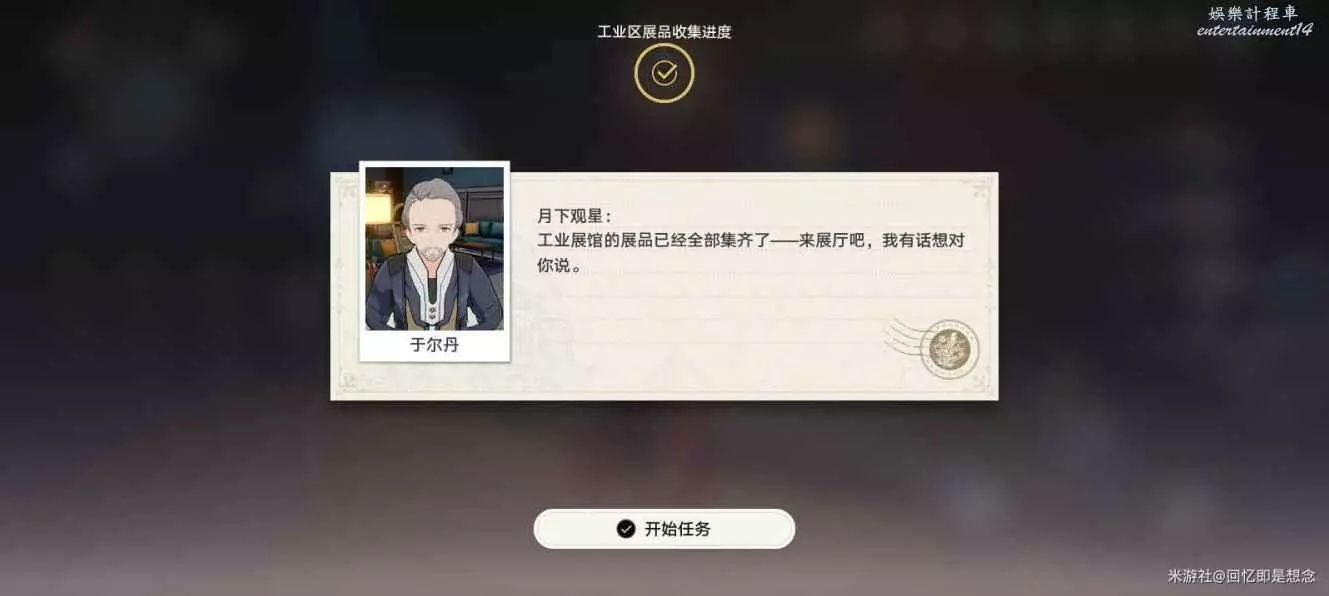Image resolution: width=1329 pixels, height=596 pixels.
Task: Start the mission with the 开始任务 button
Action: [664, 529]
